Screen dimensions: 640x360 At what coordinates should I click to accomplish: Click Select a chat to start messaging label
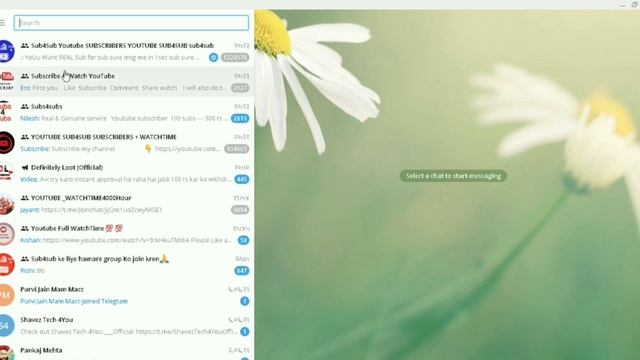tap(453, 176)
